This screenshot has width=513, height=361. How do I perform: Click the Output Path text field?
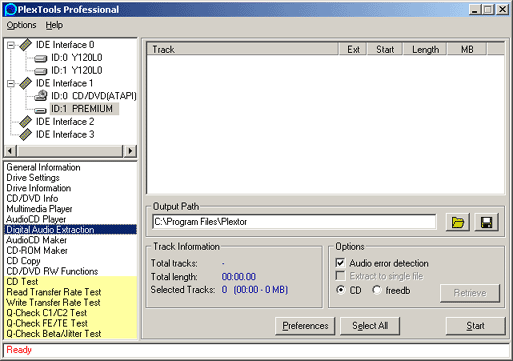[294, 222]
